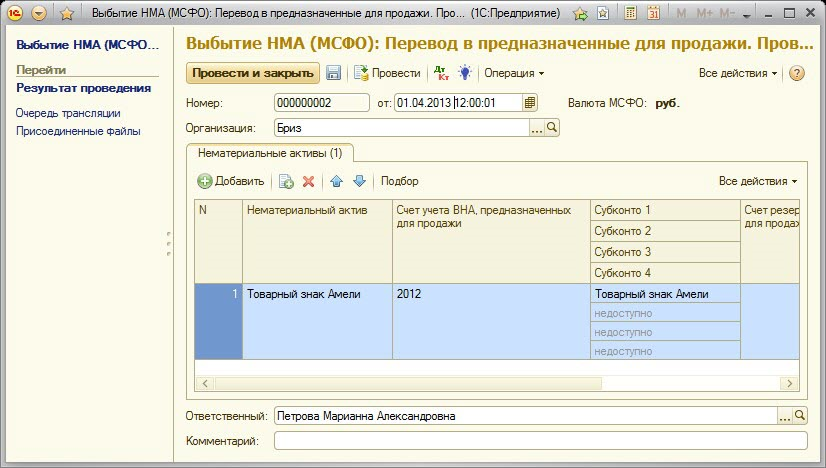Image resolution: width=826 pixels, height=468 pixels.
Task: Open the Очередь трансляции link
Action: tap(68, 113)
